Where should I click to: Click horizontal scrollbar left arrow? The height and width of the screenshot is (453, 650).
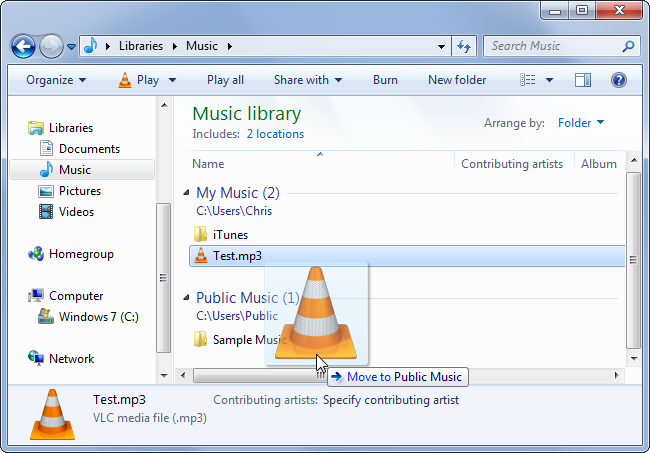183,375
